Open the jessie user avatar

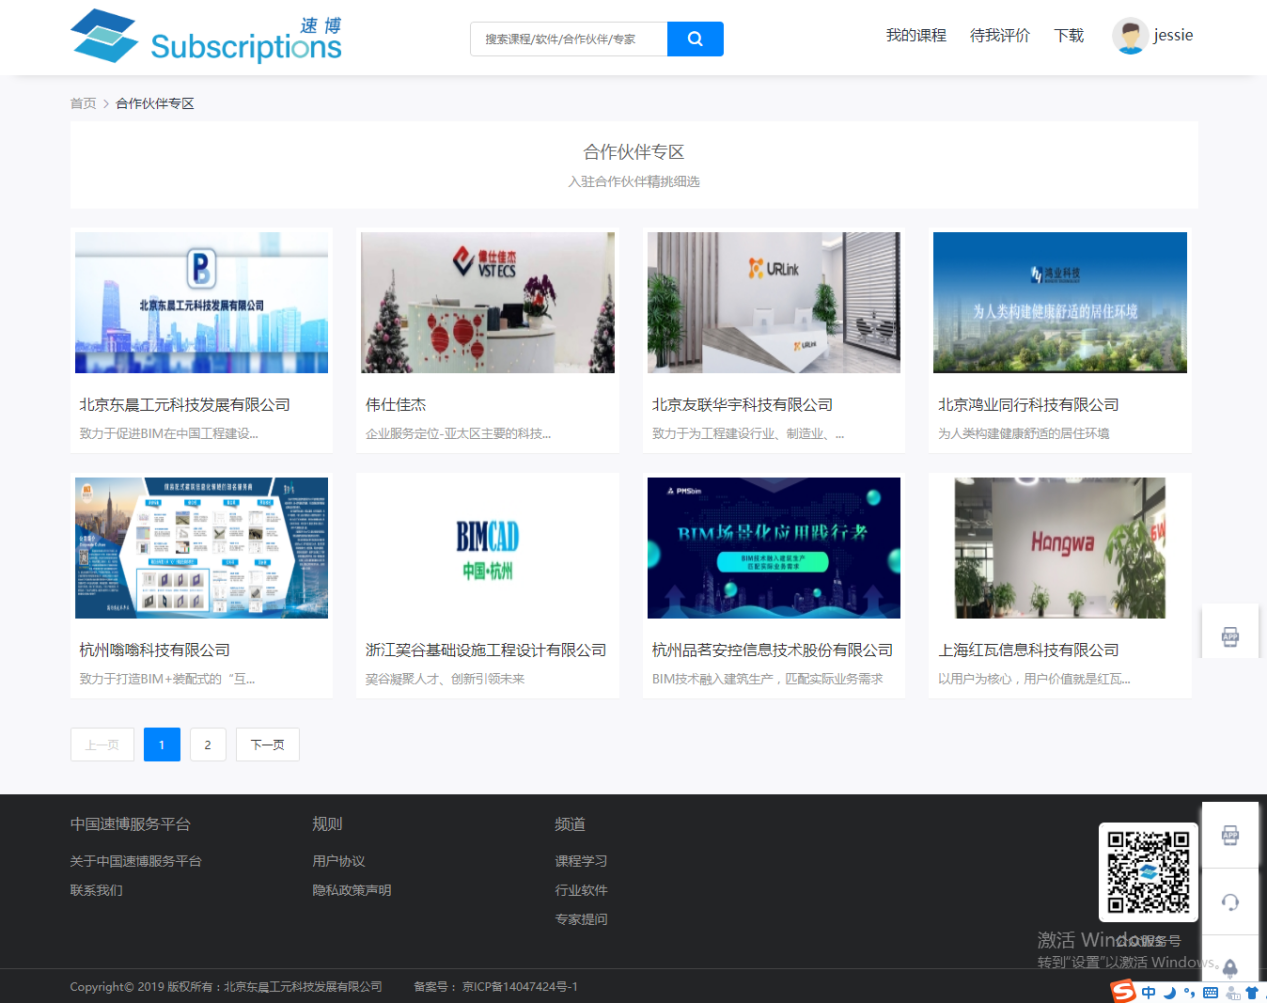pyautogui.click(x=1130, y=36)
